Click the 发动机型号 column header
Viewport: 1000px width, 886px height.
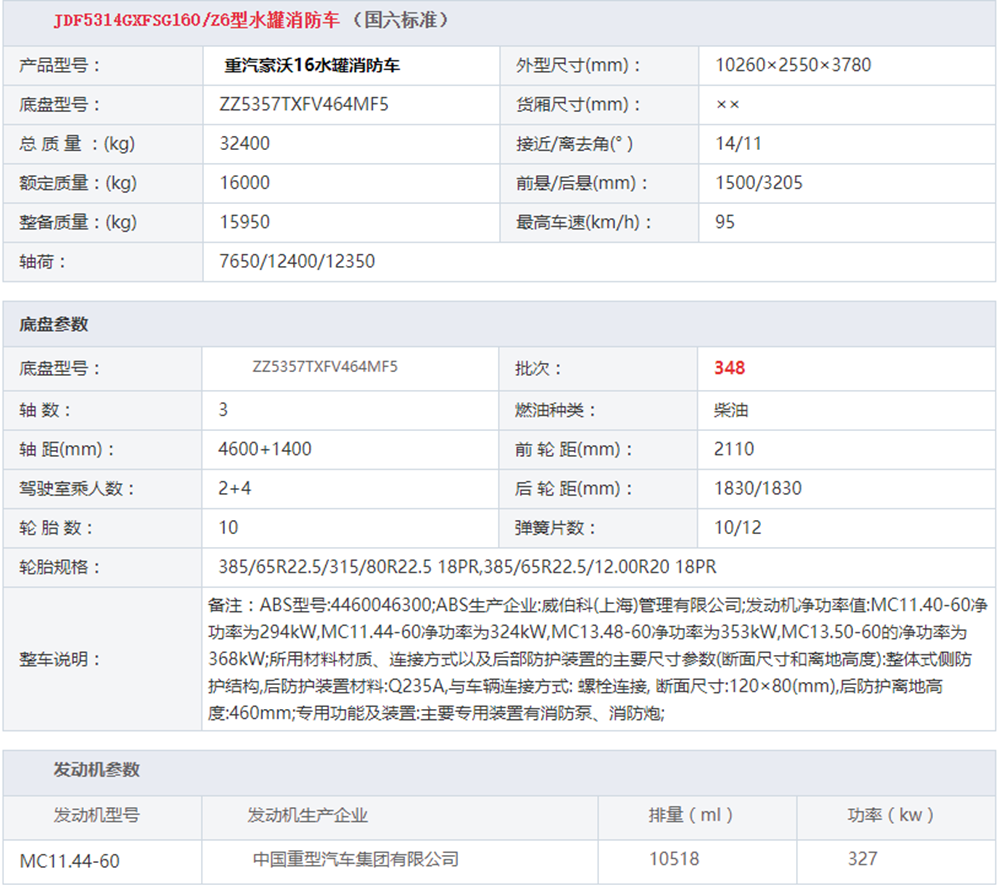click(x=96, y=815)
